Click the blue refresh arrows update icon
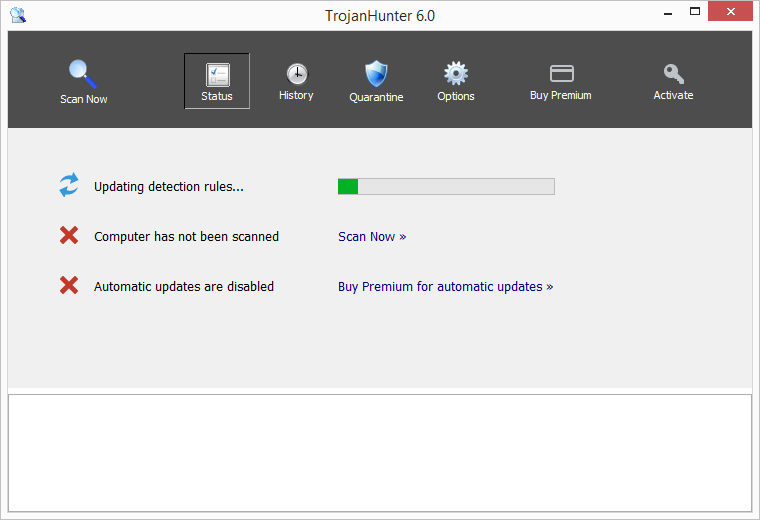 click(69, 185)
